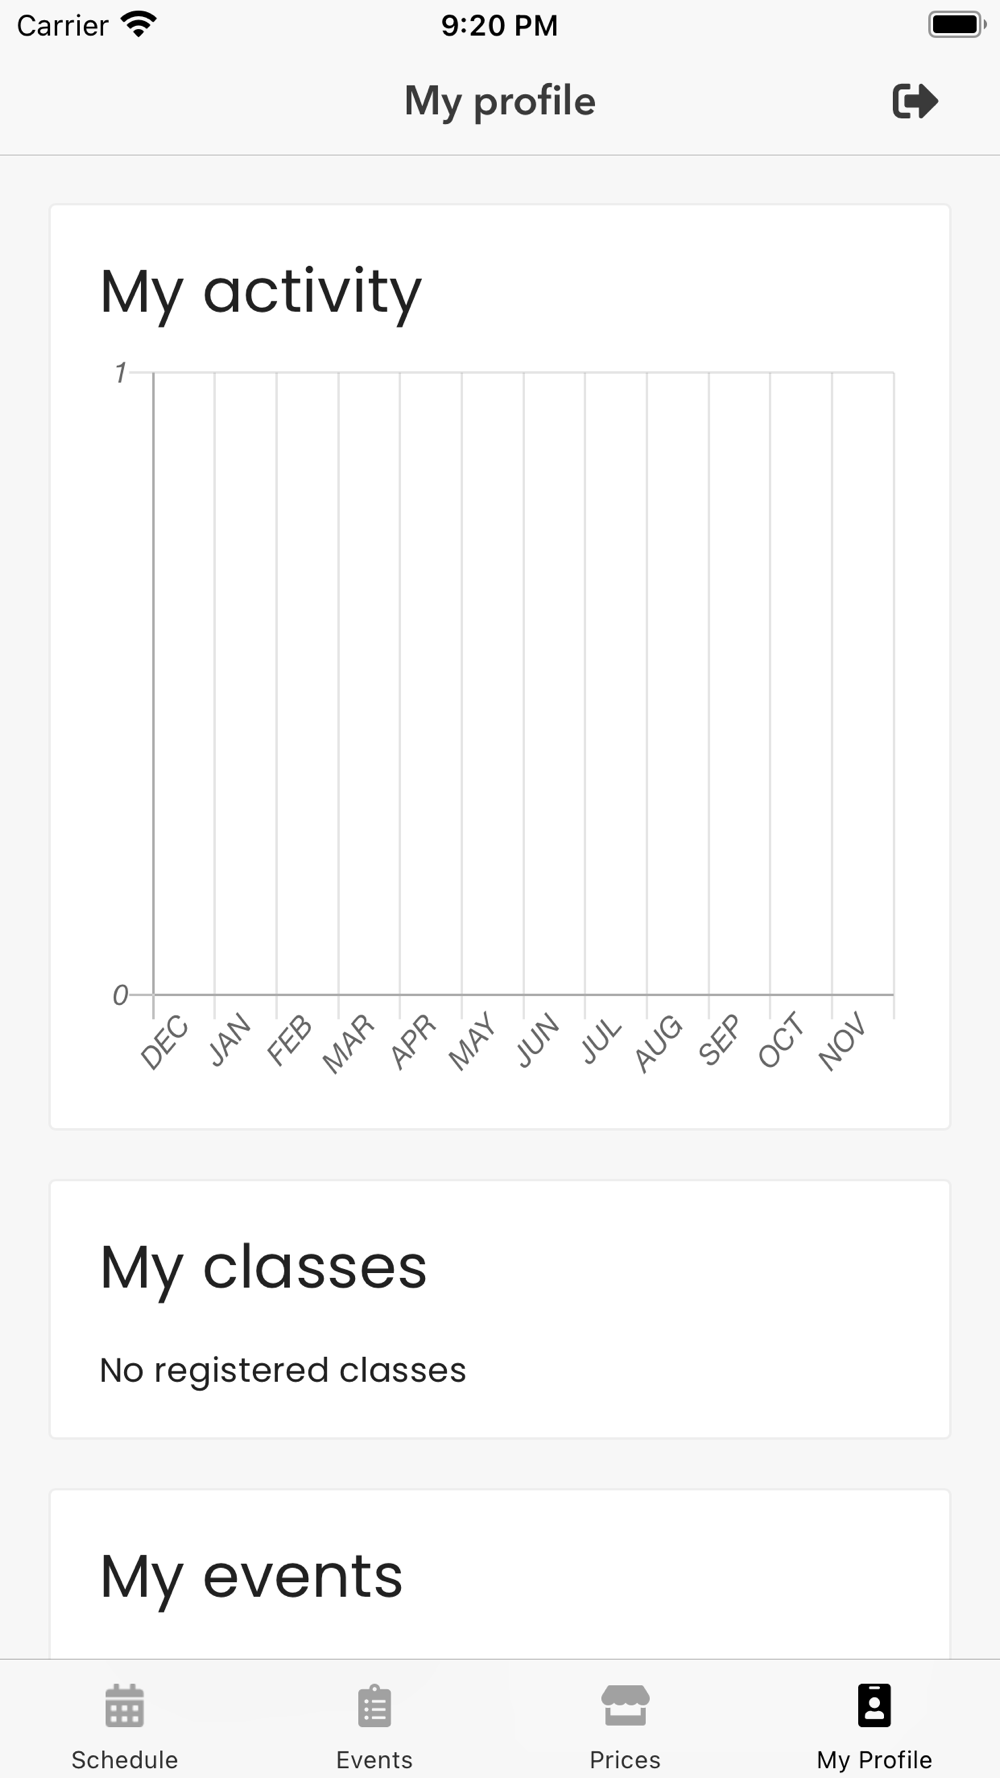Image resolution: width=1000 pixels, height=1778 pixels.
Task: Switch to the Events tab label
Action: tap(375, 1759)
